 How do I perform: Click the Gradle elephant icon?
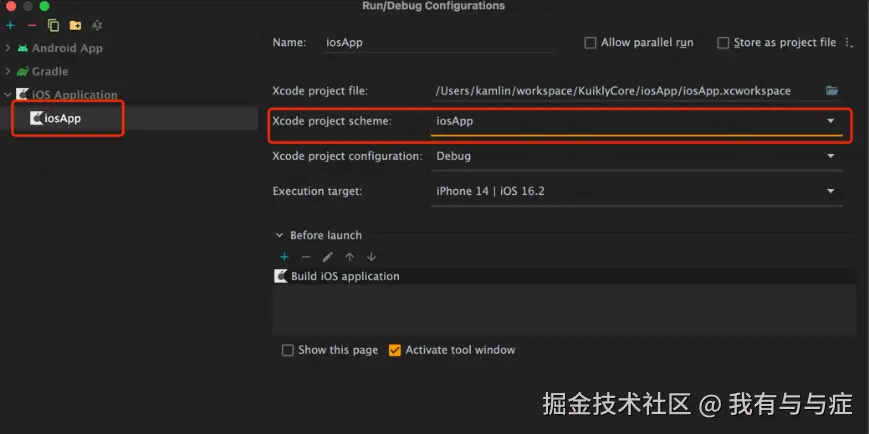pyautogui.click(x=22, y=72)
